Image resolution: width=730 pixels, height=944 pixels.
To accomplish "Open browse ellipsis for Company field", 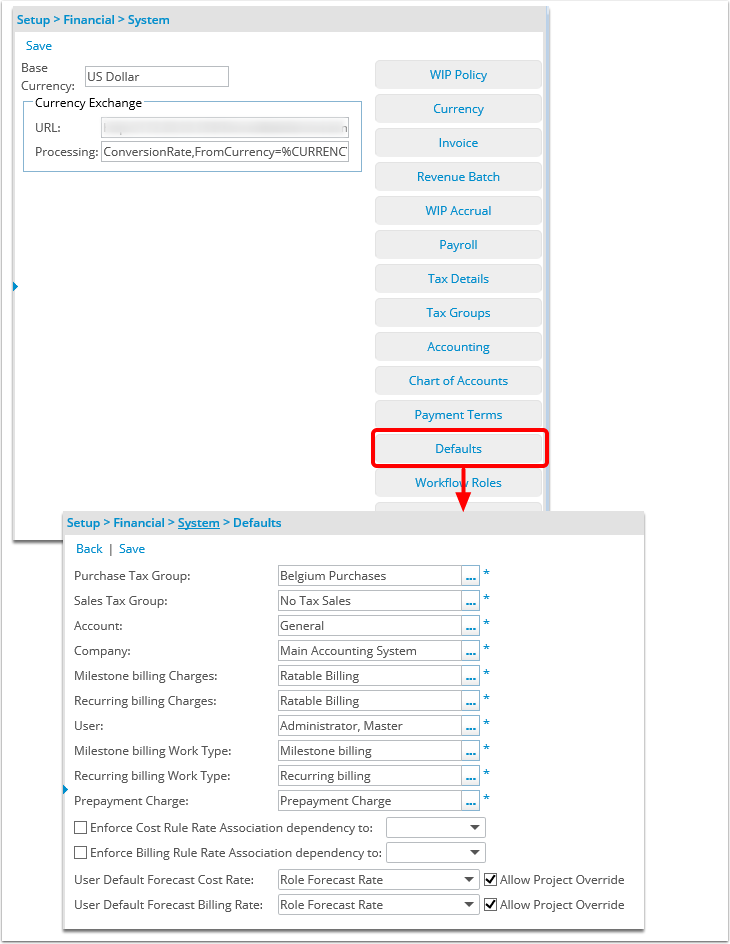I will pos(471,651).
